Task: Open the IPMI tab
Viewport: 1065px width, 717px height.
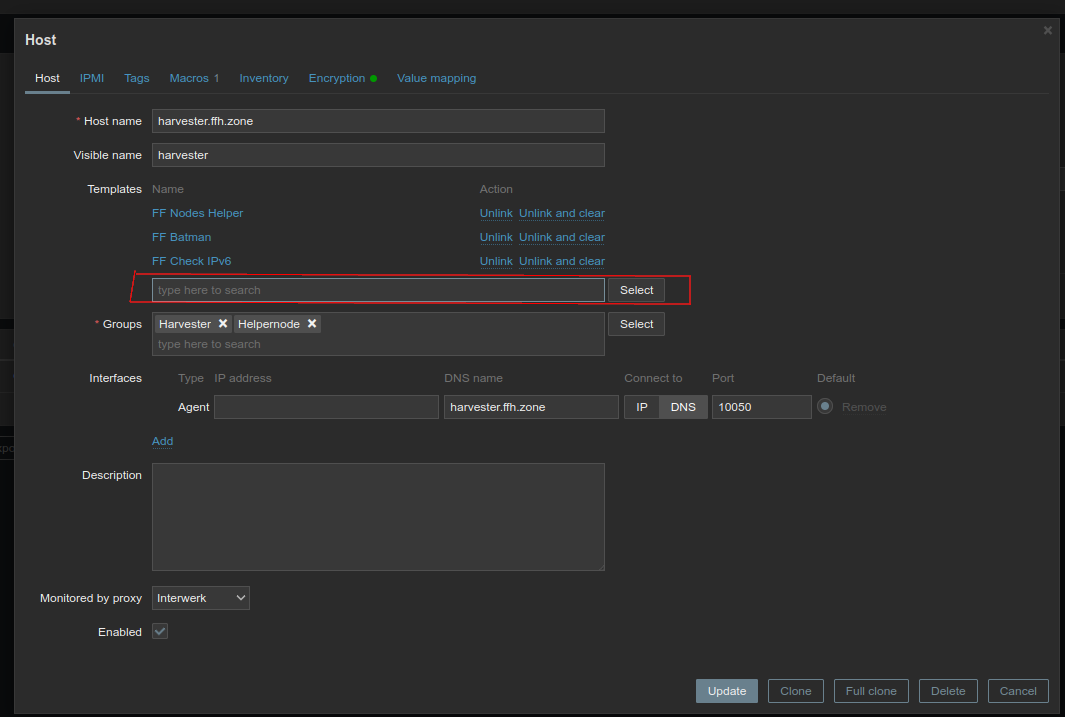Action: coord(92,78)
